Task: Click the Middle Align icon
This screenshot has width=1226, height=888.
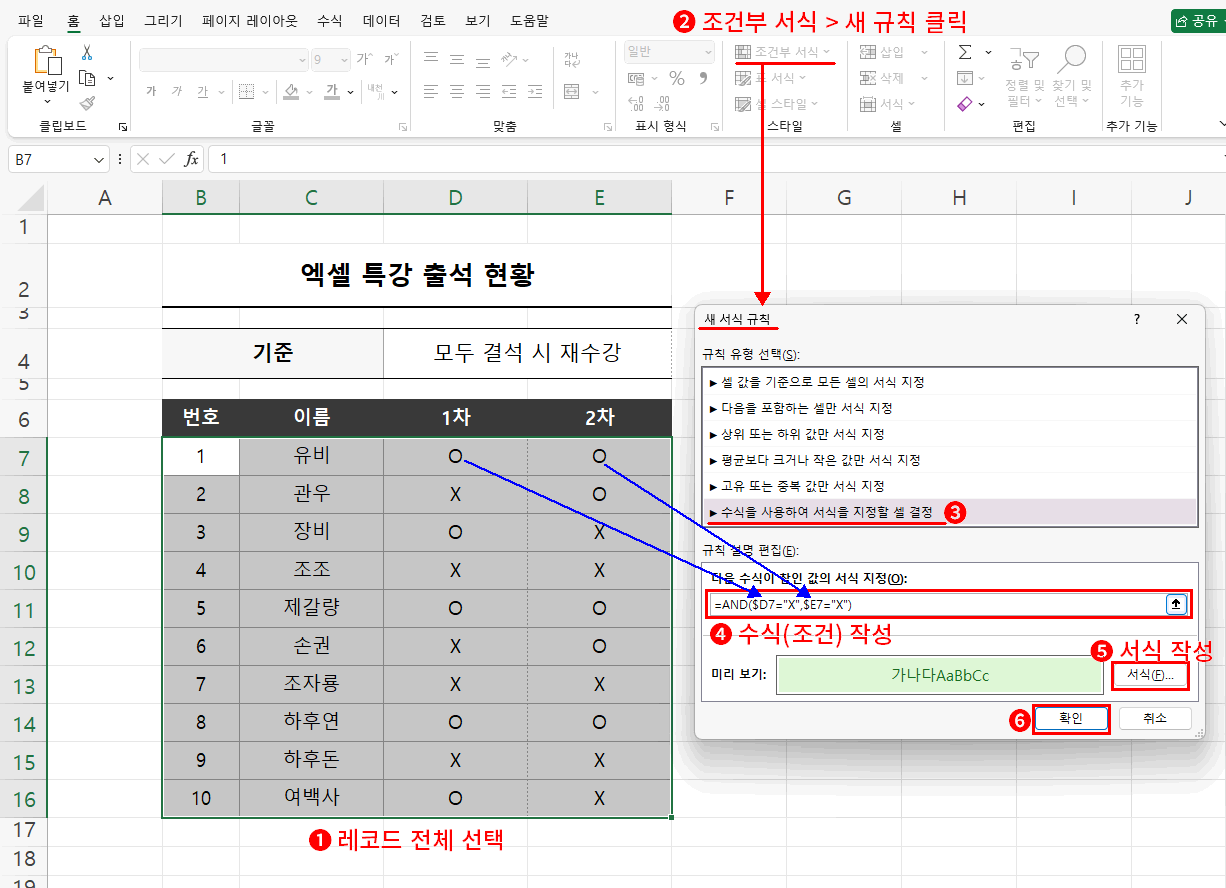Action: (457, 59)
